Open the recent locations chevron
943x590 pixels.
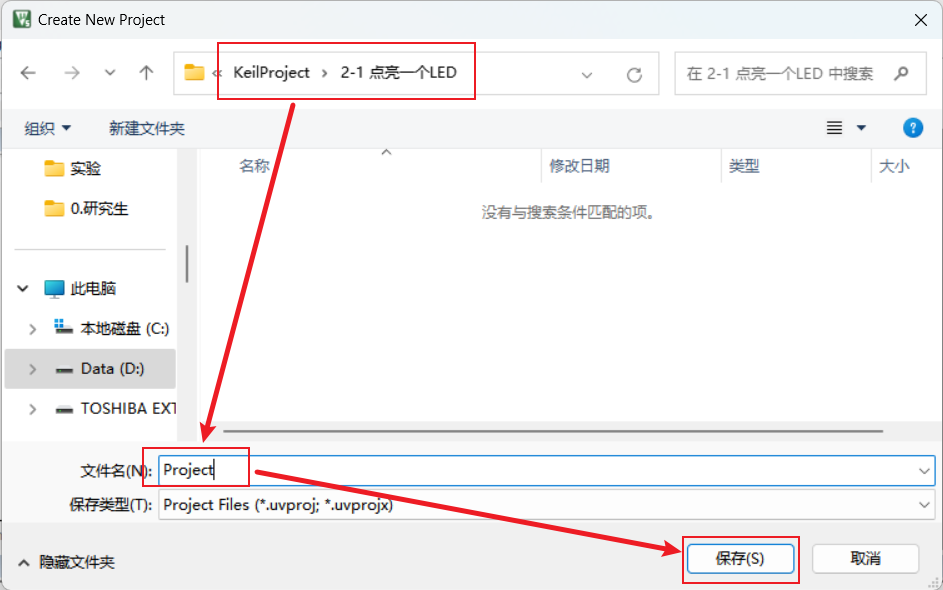click(109, 73)
